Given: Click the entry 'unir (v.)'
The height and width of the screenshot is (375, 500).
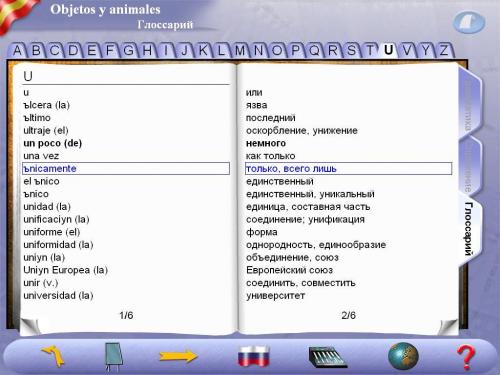Looking at the screenshot, I should tap(41, 283).
